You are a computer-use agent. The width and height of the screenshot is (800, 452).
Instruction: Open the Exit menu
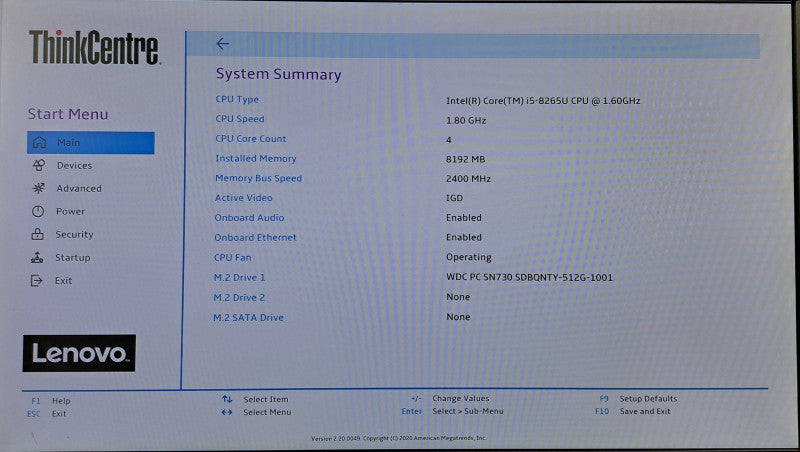coord(63,280)
